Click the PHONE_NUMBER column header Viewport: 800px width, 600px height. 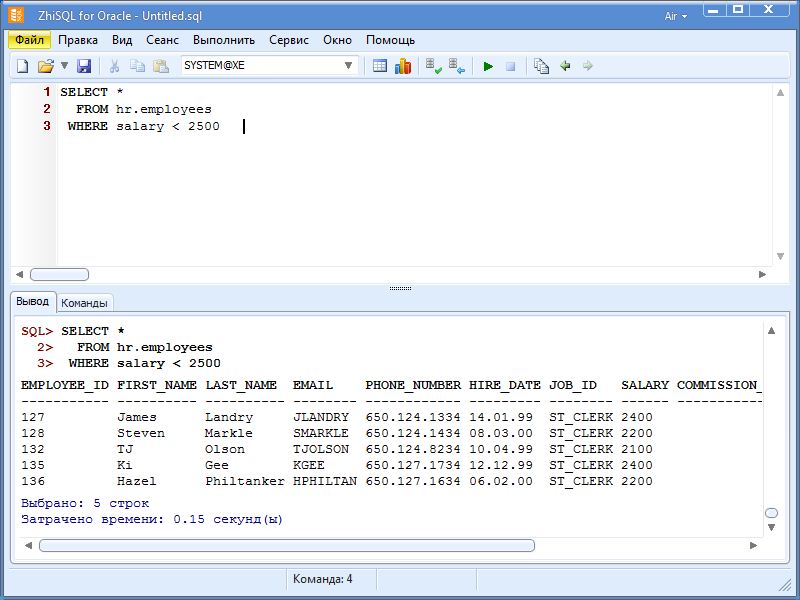tap(413, 385)
